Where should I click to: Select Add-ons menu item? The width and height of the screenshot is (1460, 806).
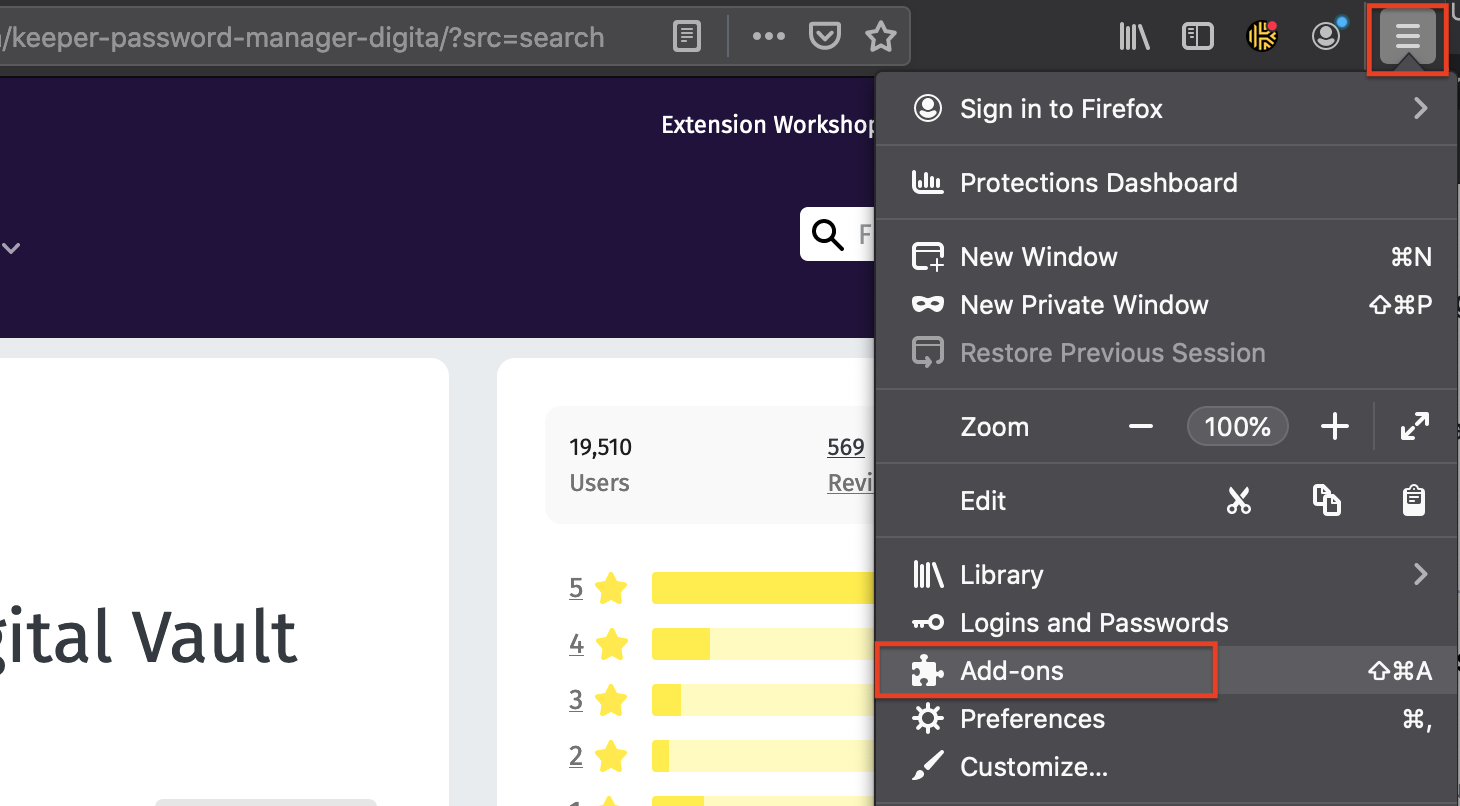1166,670
